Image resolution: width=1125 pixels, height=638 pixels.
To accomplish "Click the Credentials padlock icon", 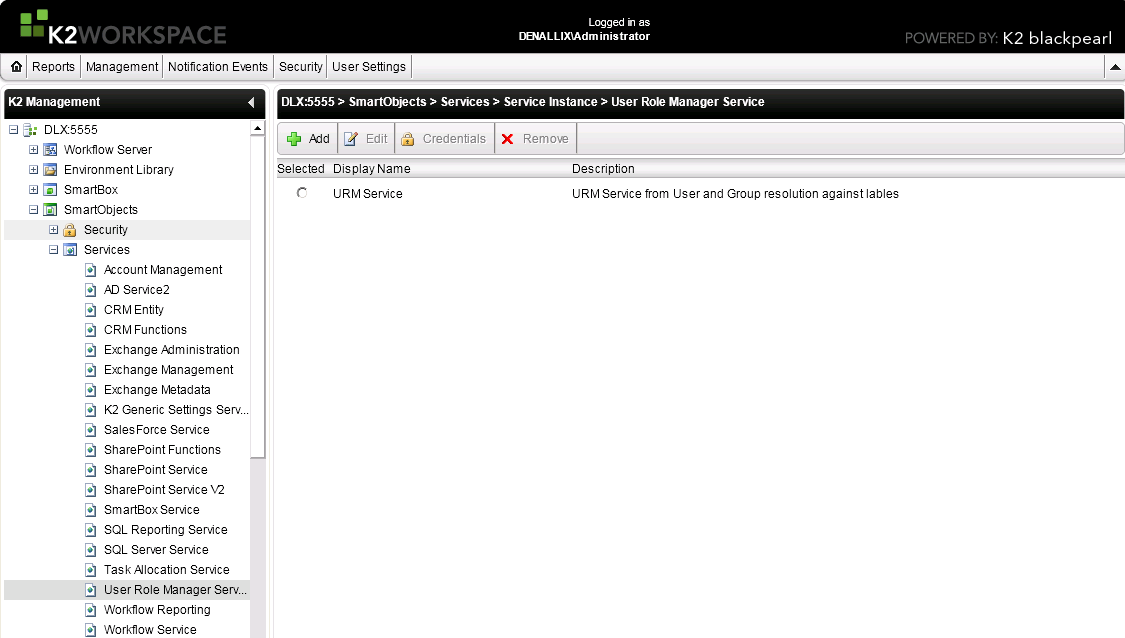I will tap(408, 139).
